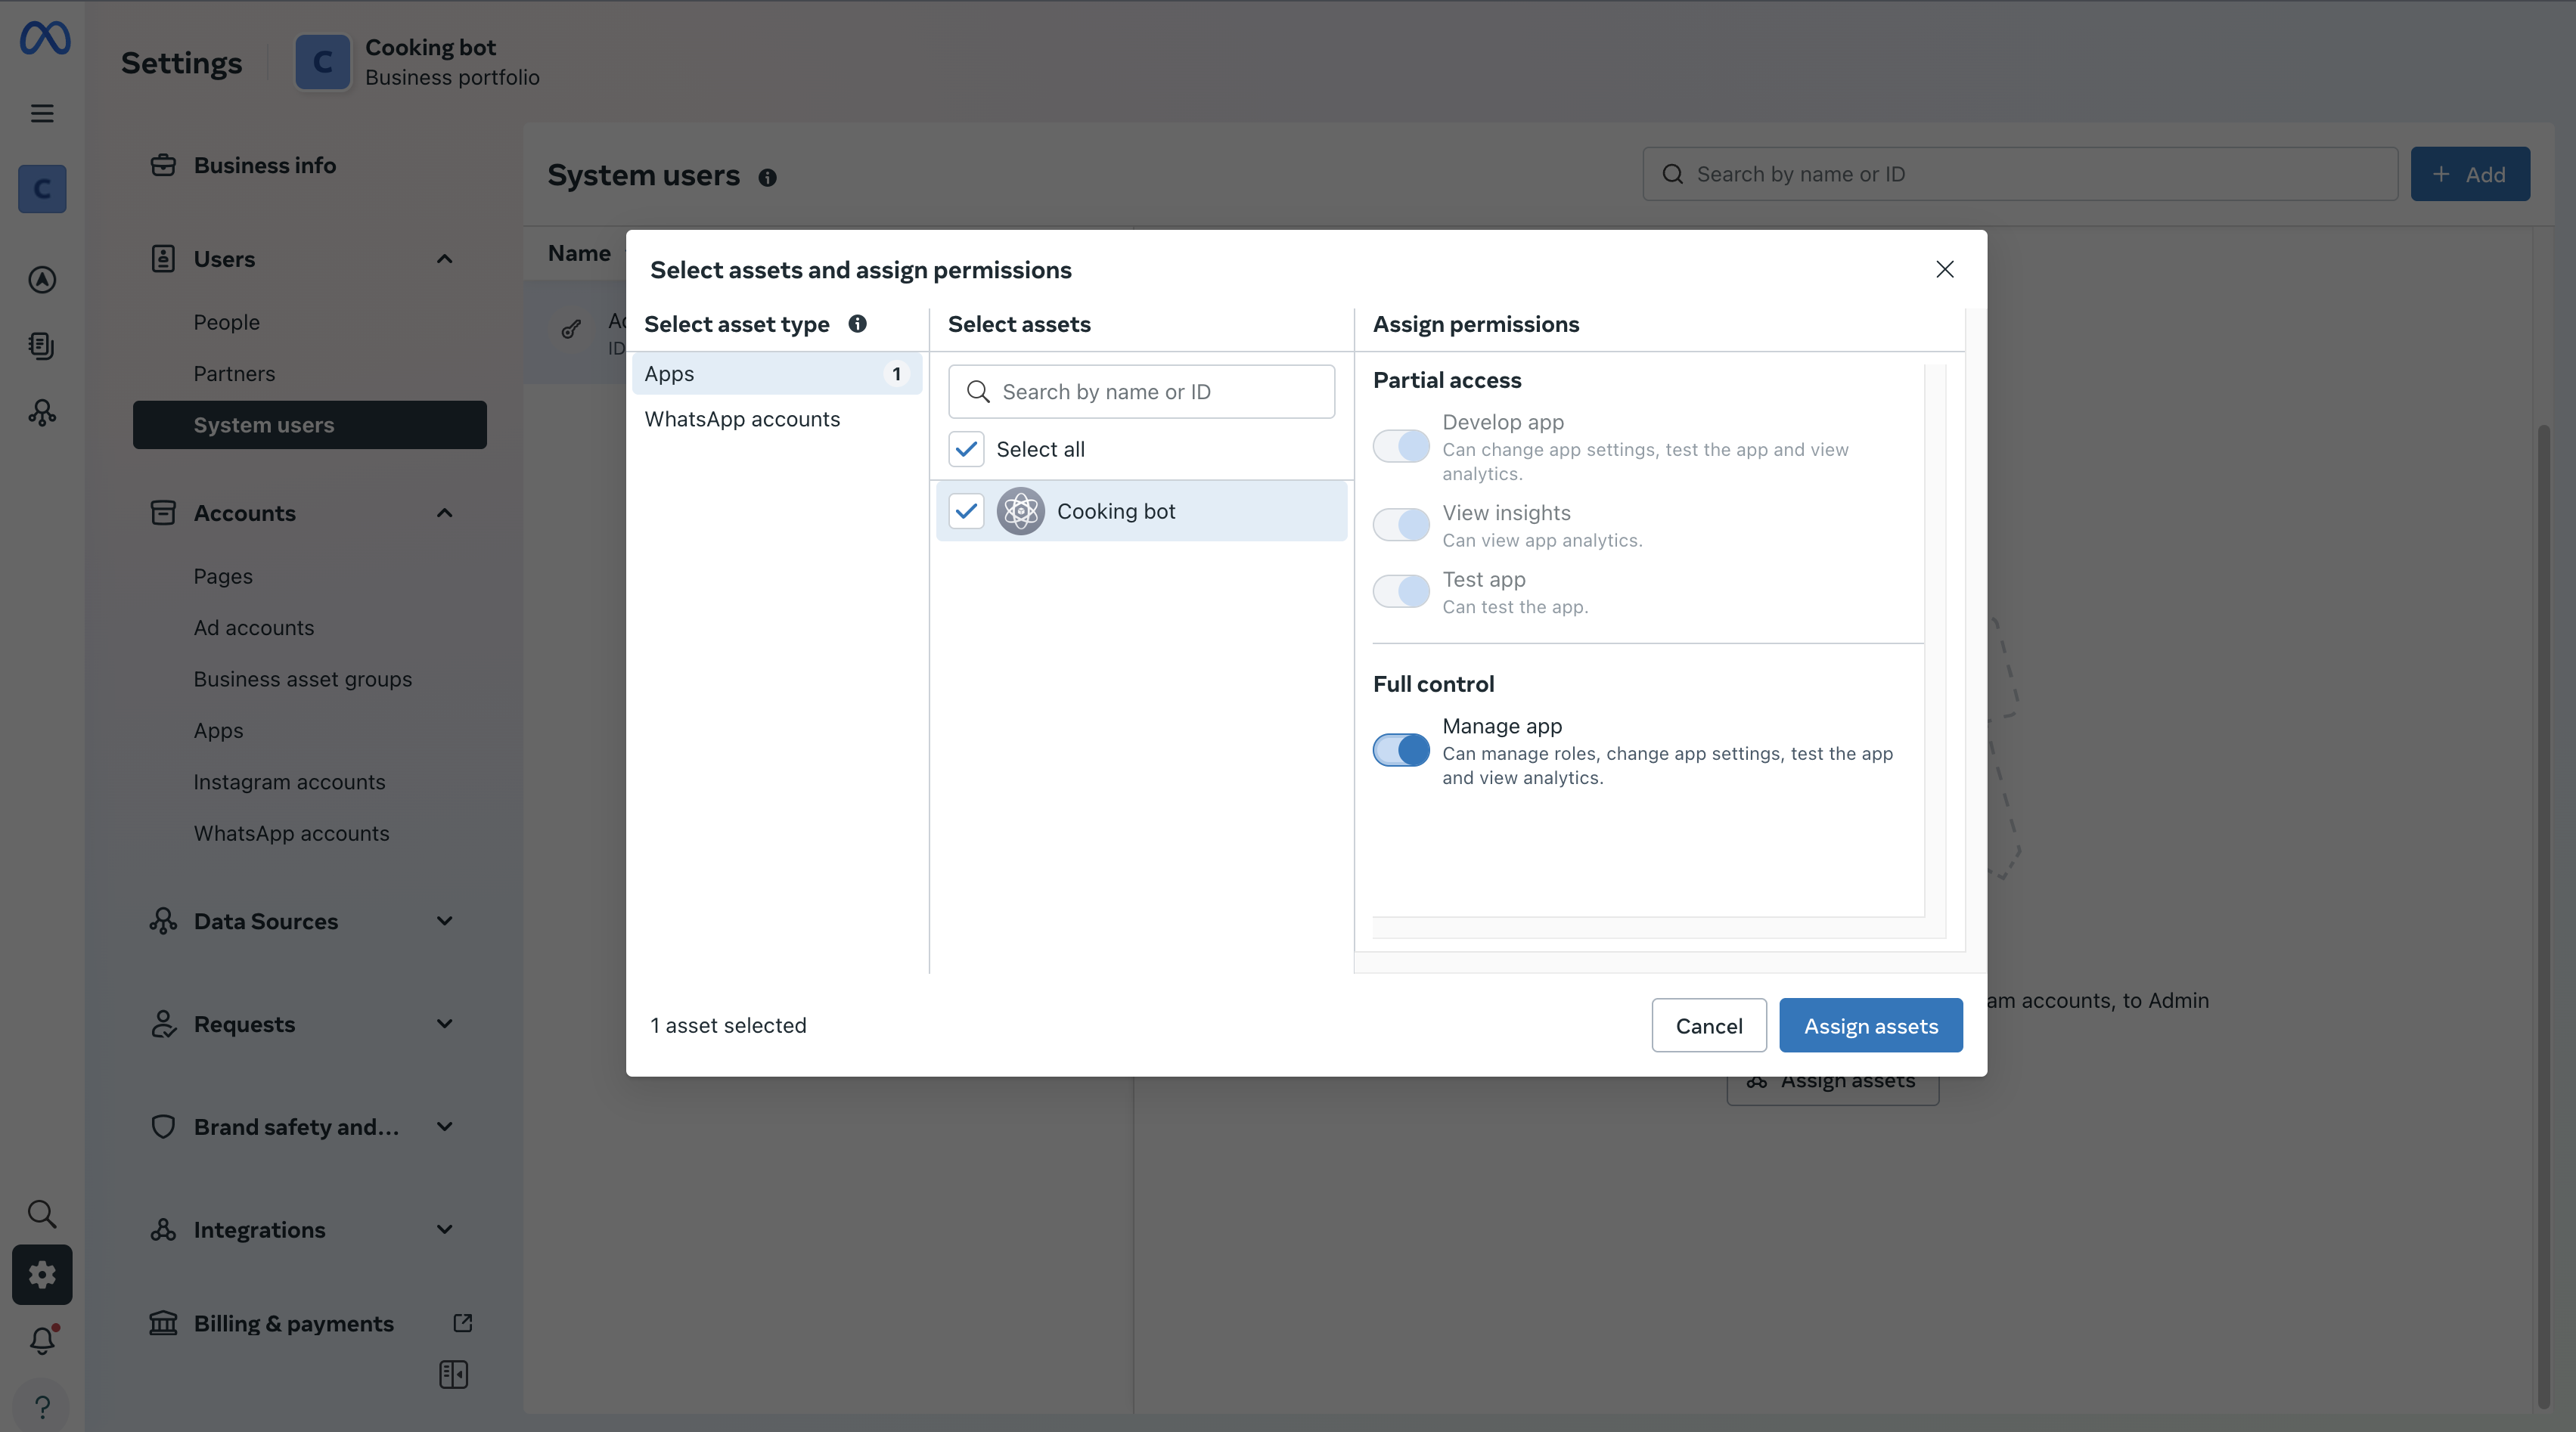Click the key icon in system user row

[x=571, y=328]
